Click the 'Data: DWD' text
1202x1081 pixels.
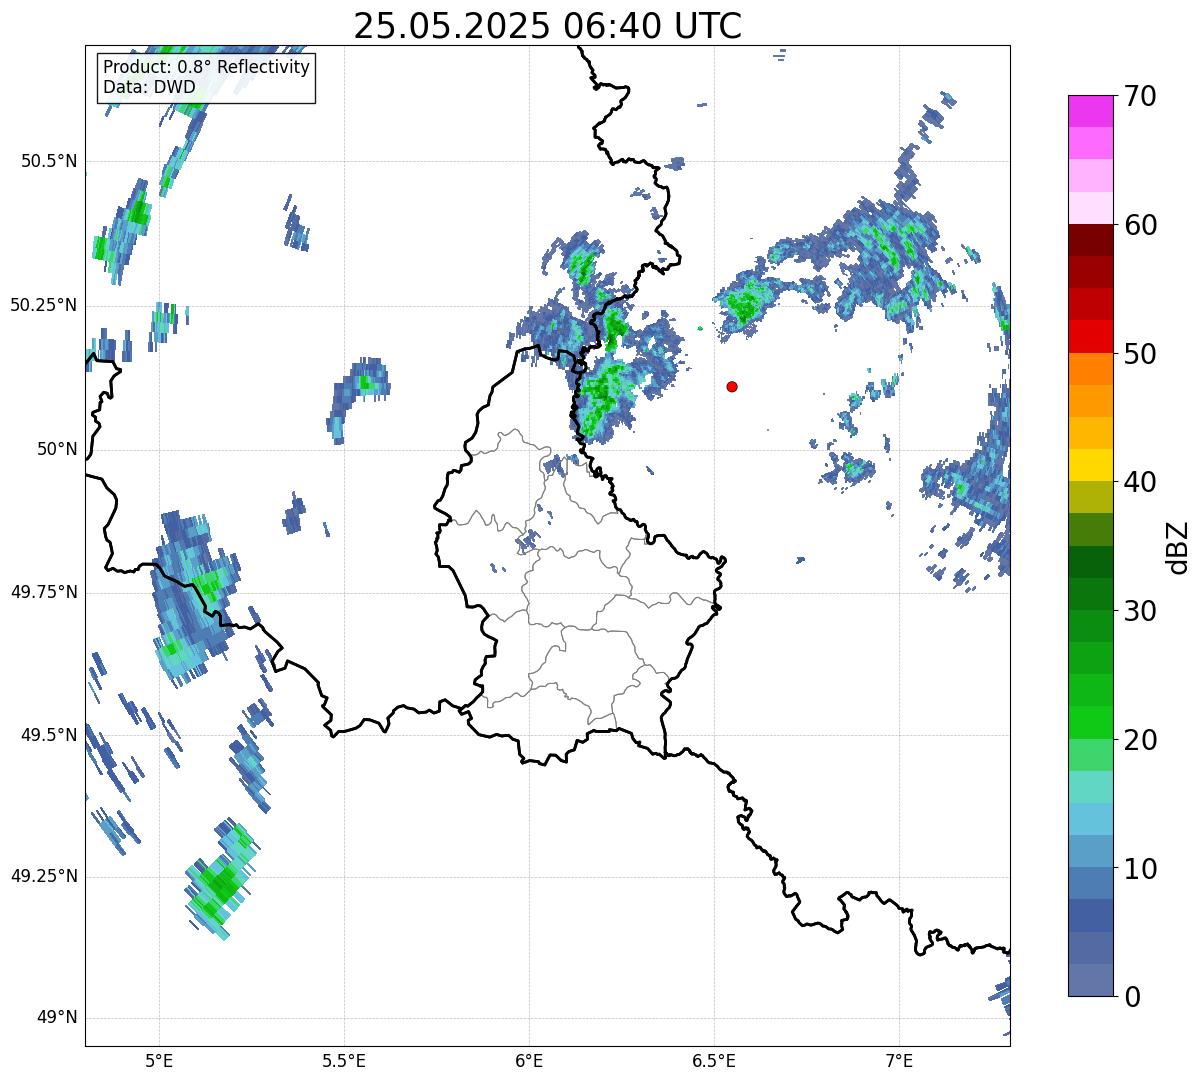pos(149,87)
